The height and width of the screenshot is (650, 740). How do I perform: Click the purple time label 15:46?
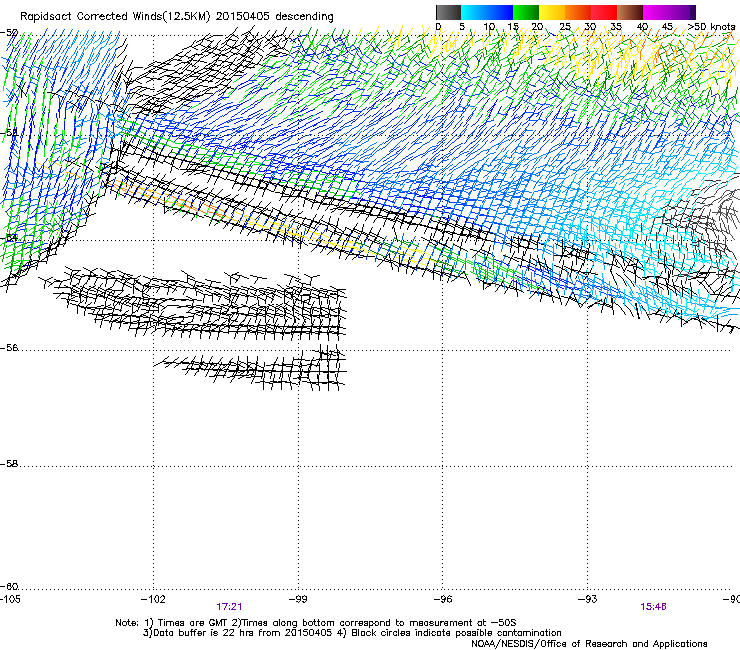pos(653,607)
